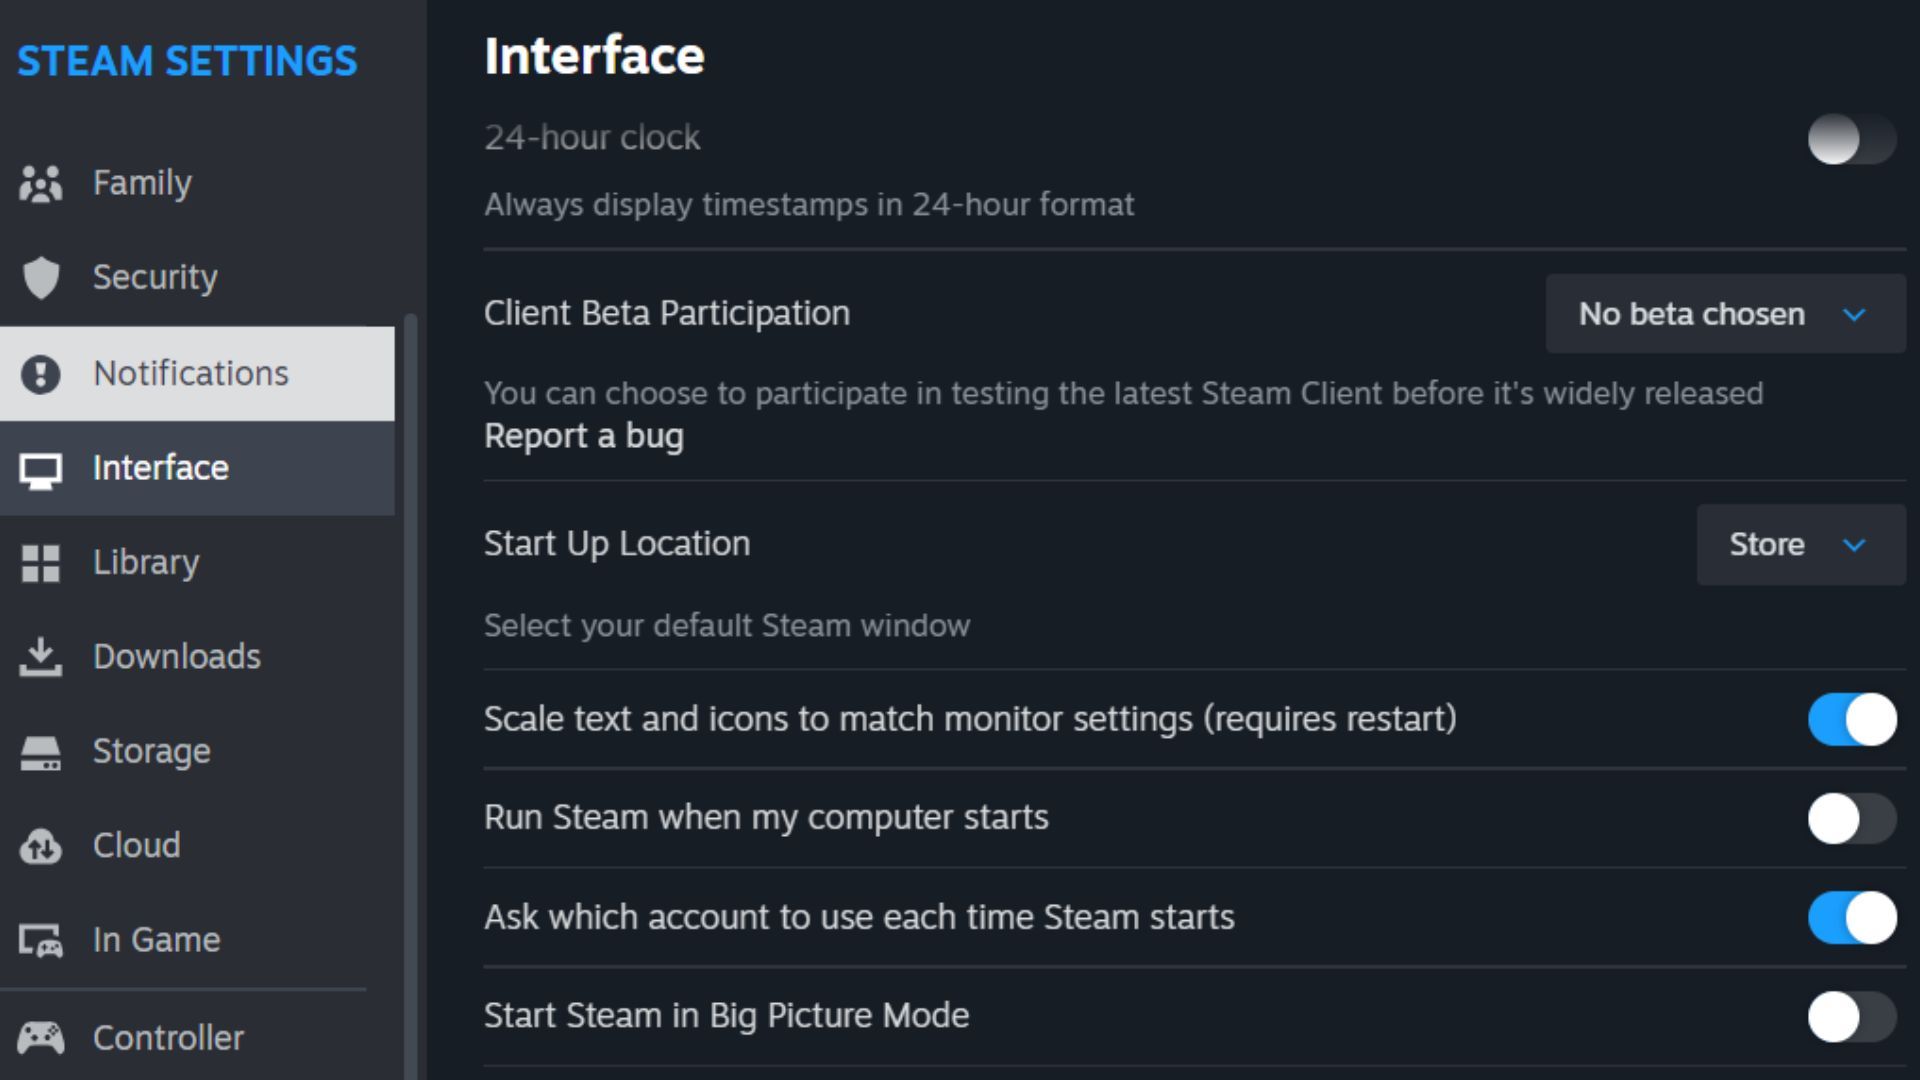Enable the 24-hour clock toggle

[x=1851, y=139]
